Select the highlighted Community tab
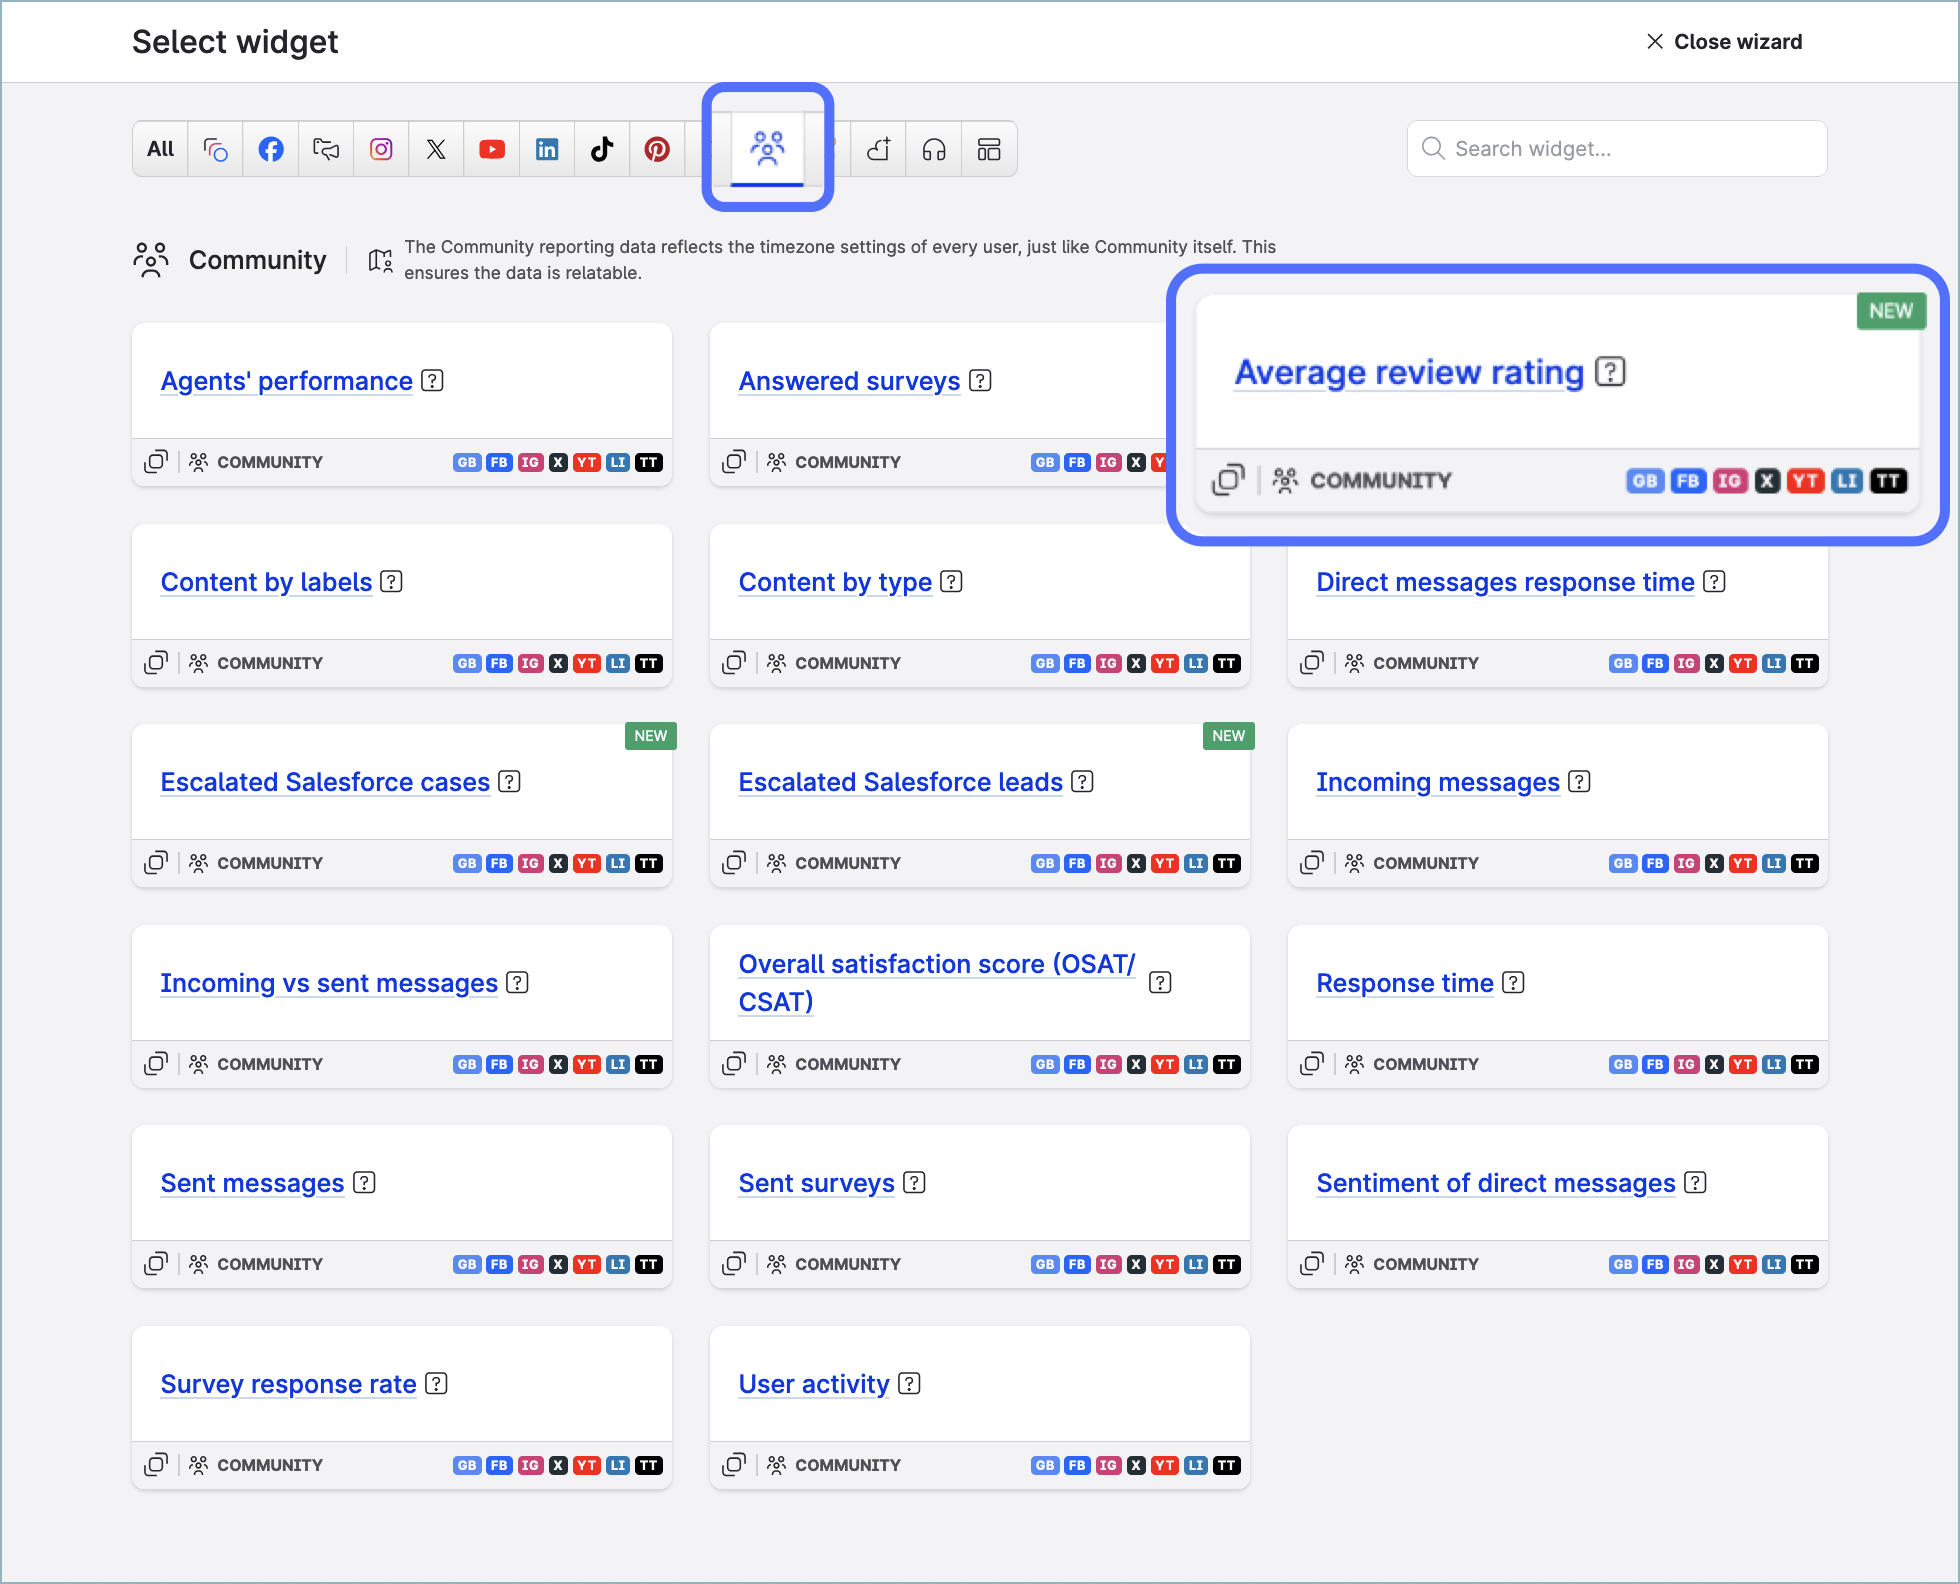This screenshot has width=1960, height=1584. coord(766,148)
